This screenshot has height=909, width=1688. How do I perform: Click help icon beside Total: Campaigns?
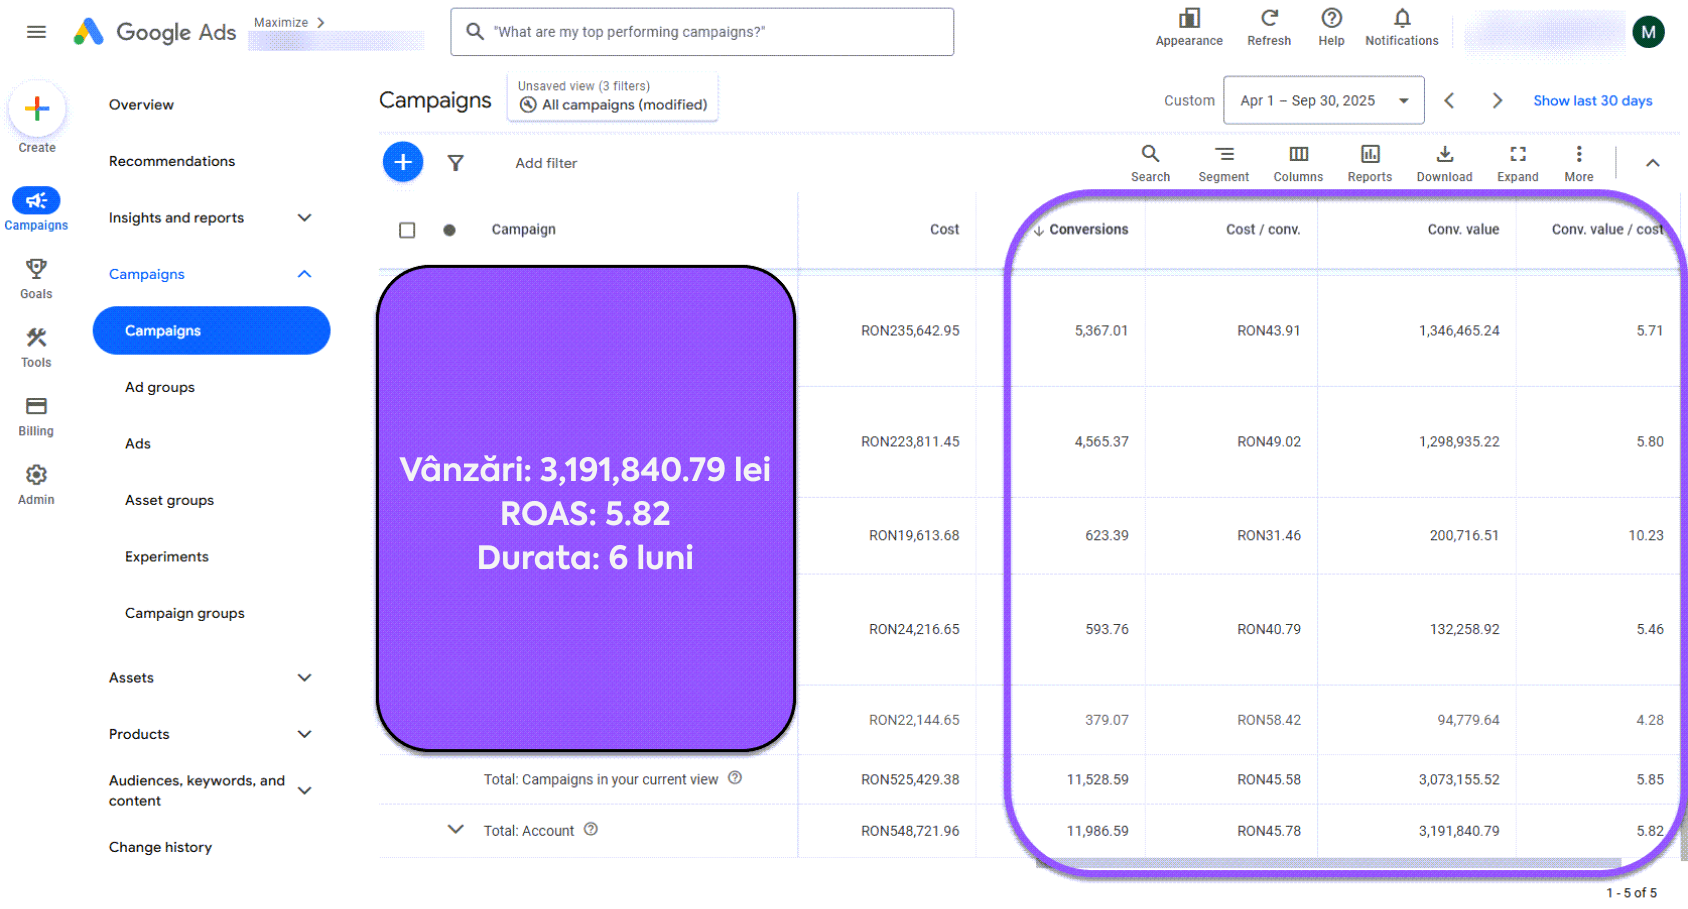(735, 778)
